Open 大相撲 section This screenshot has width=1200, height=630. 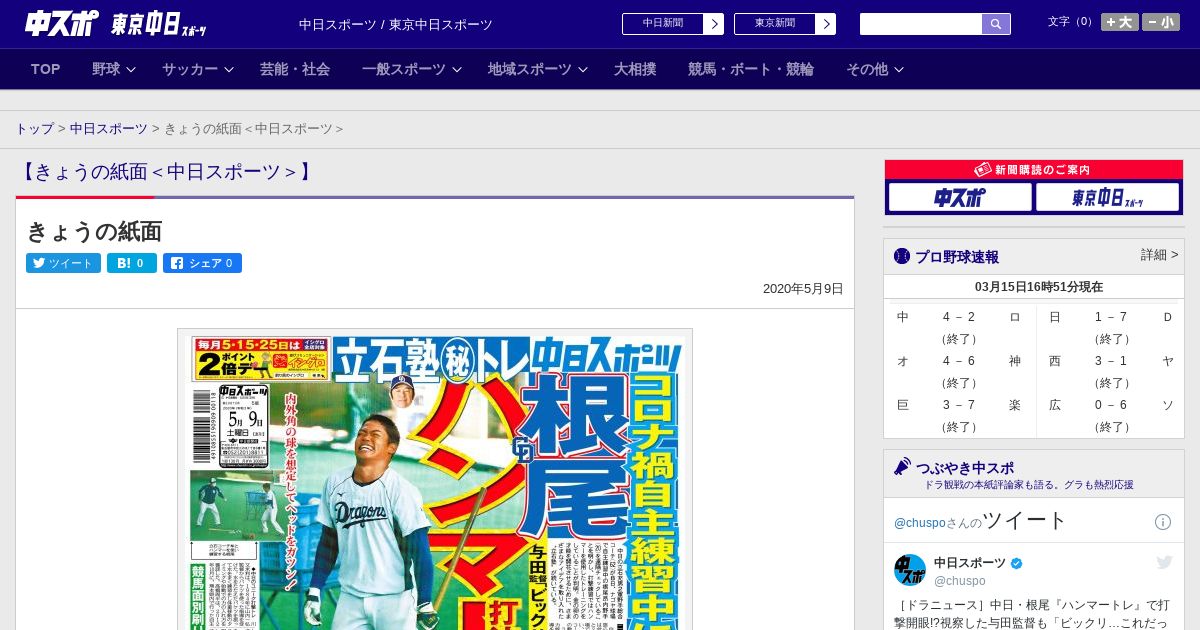[635, 69]
